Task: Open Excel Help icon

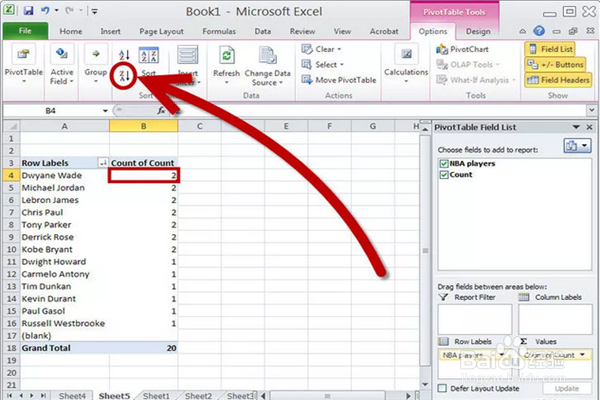Action: (539, 31)
